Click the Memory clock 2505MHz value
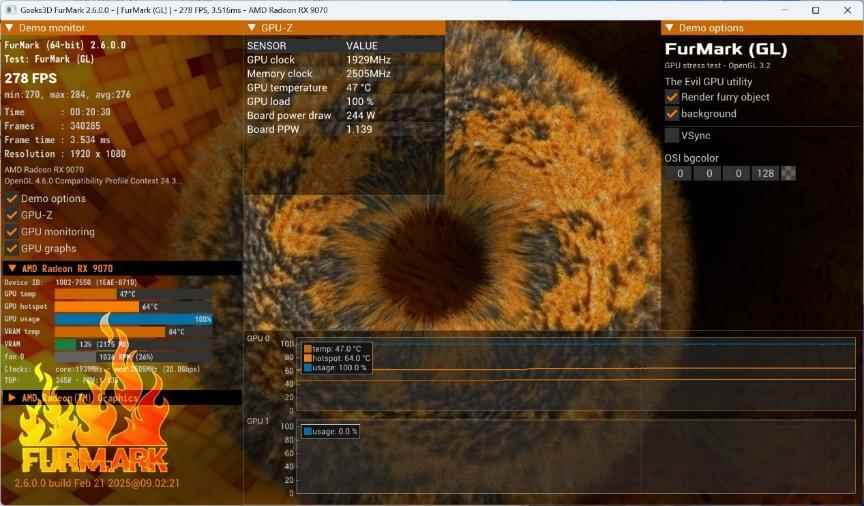 point(368,73)
